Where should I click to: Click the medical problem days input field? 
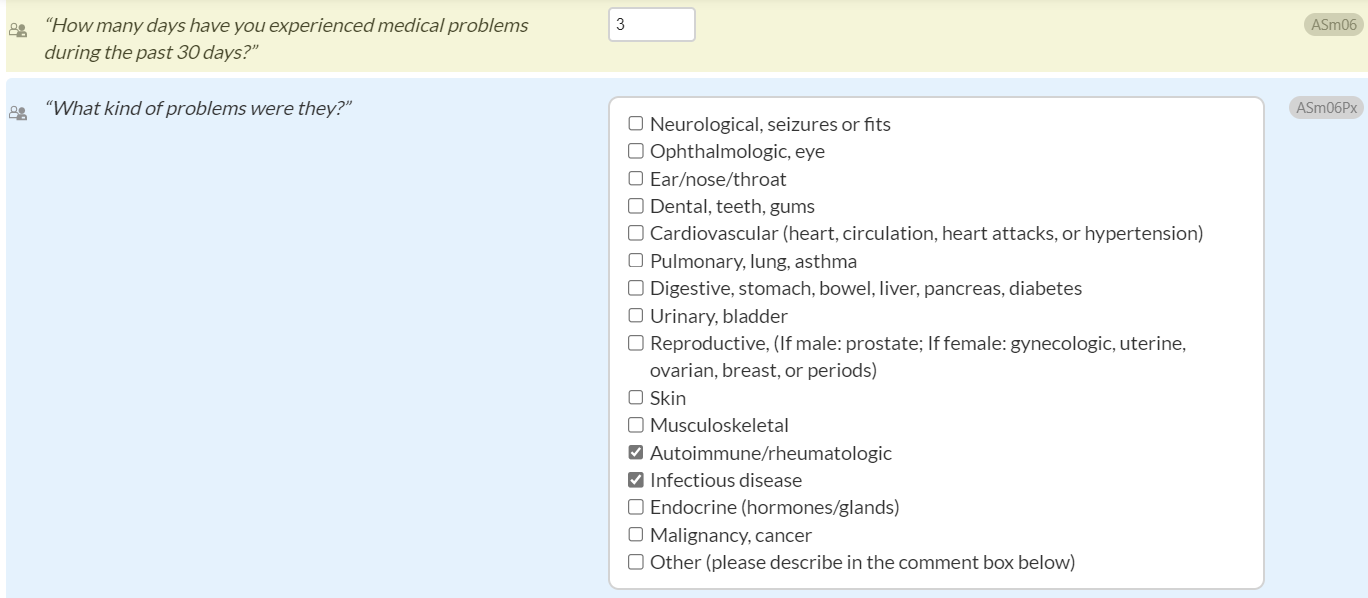coord(651,25)
